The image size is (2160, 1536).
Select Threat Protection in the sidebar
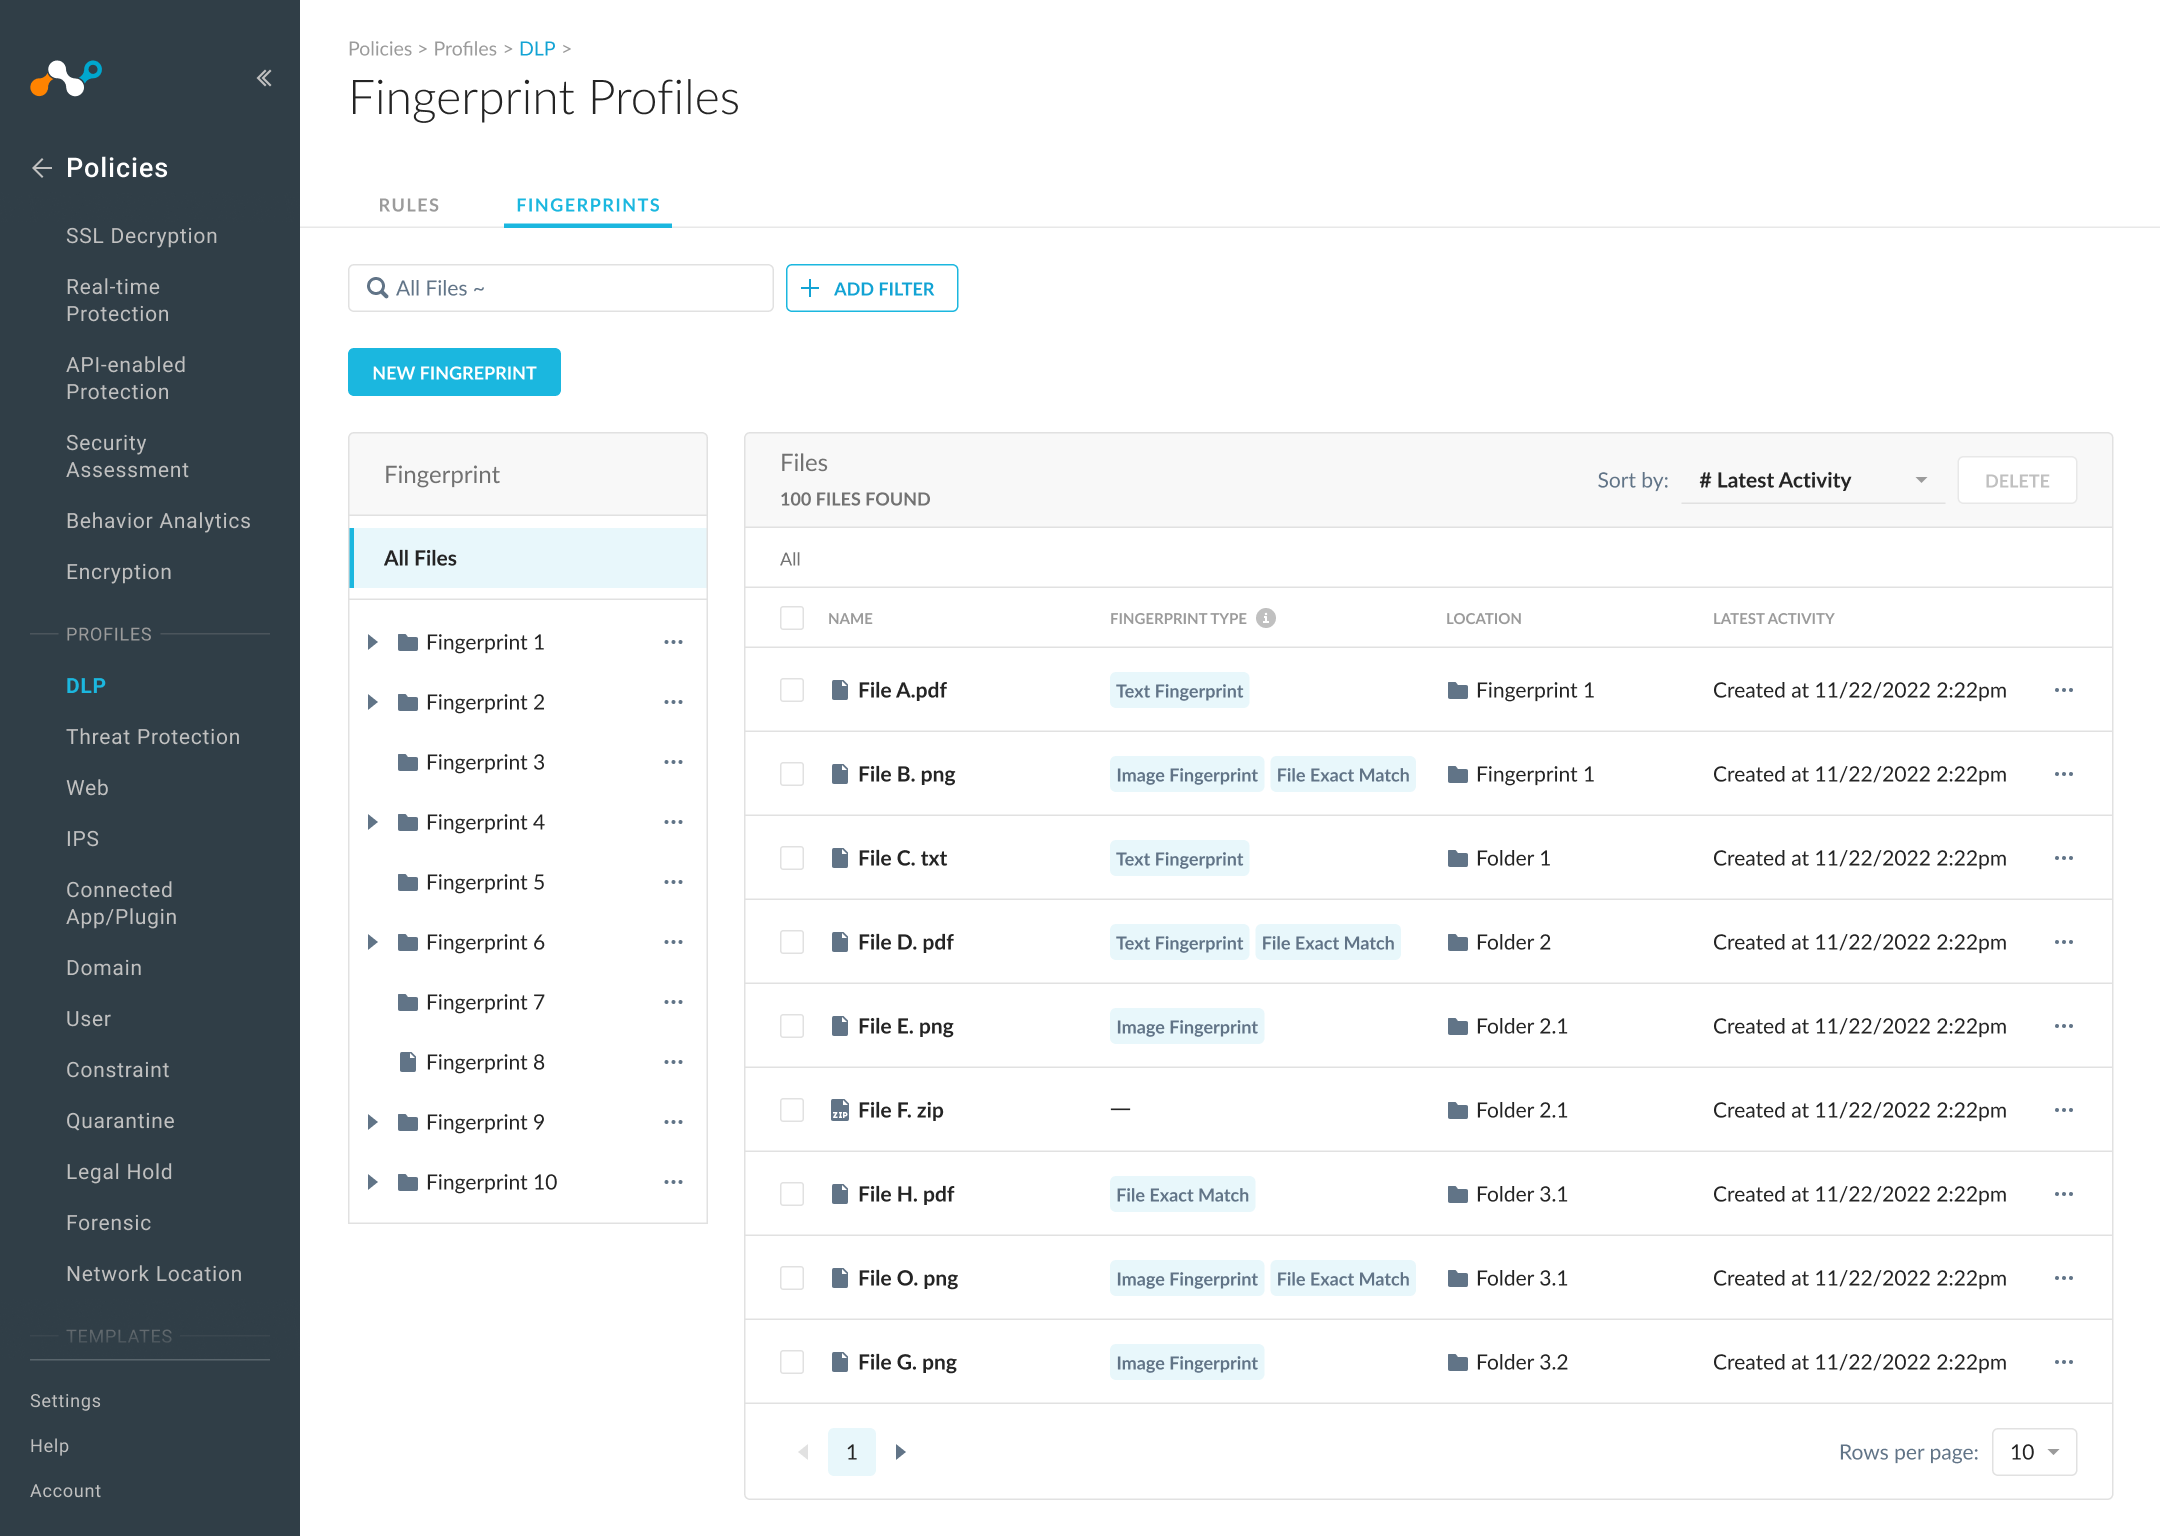(x=152, y=737)
